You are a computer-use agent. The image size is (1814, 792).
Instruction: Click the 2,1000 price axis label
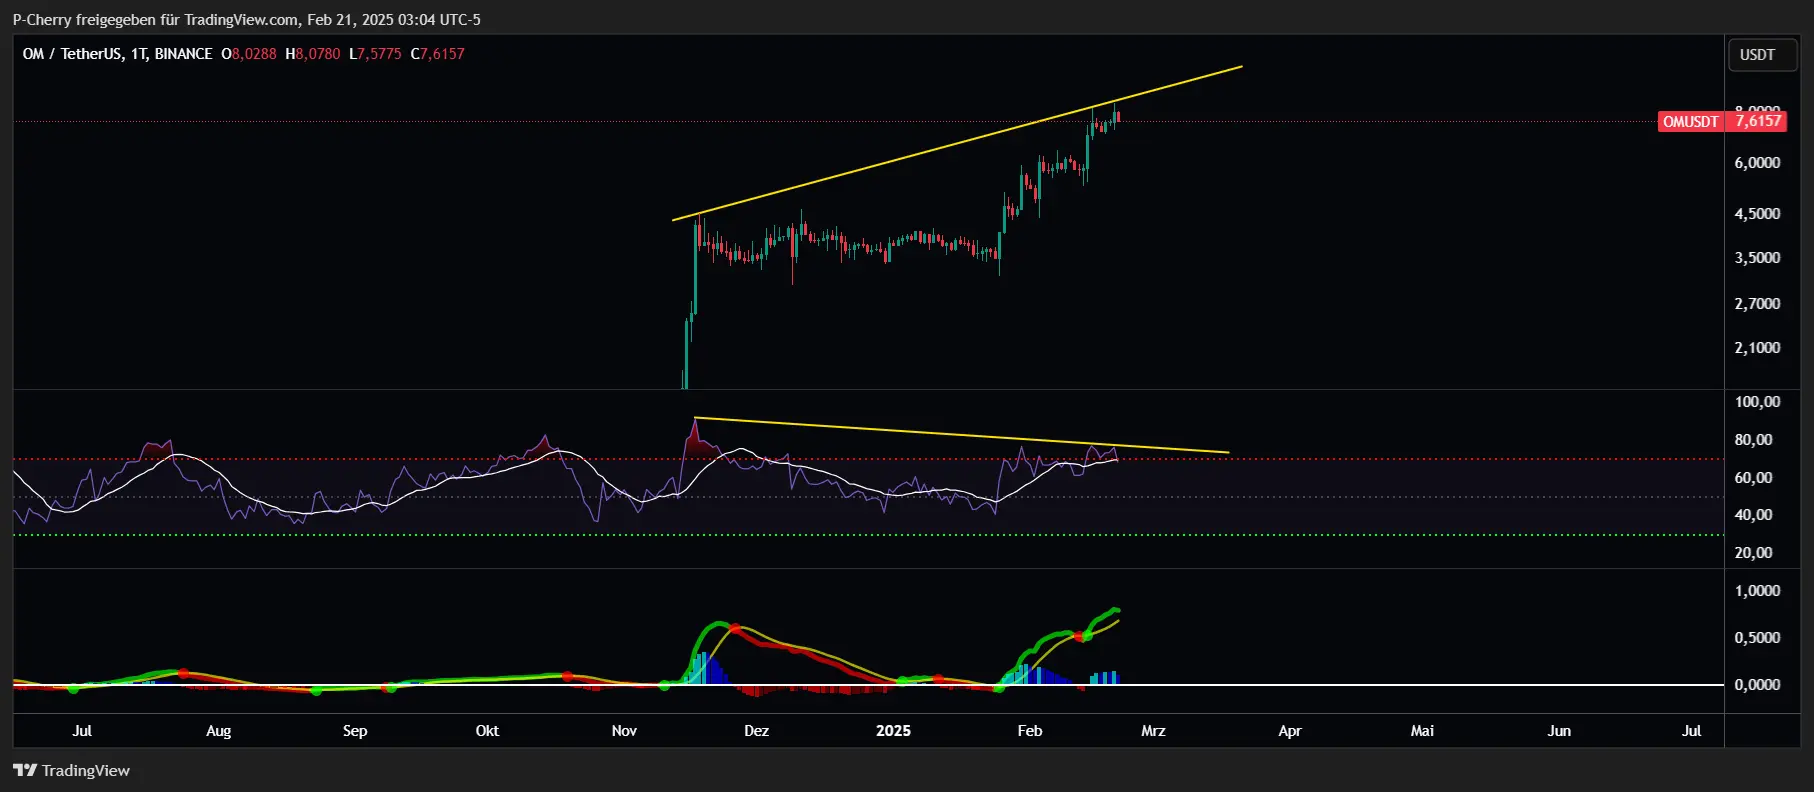pos(1757,348)
